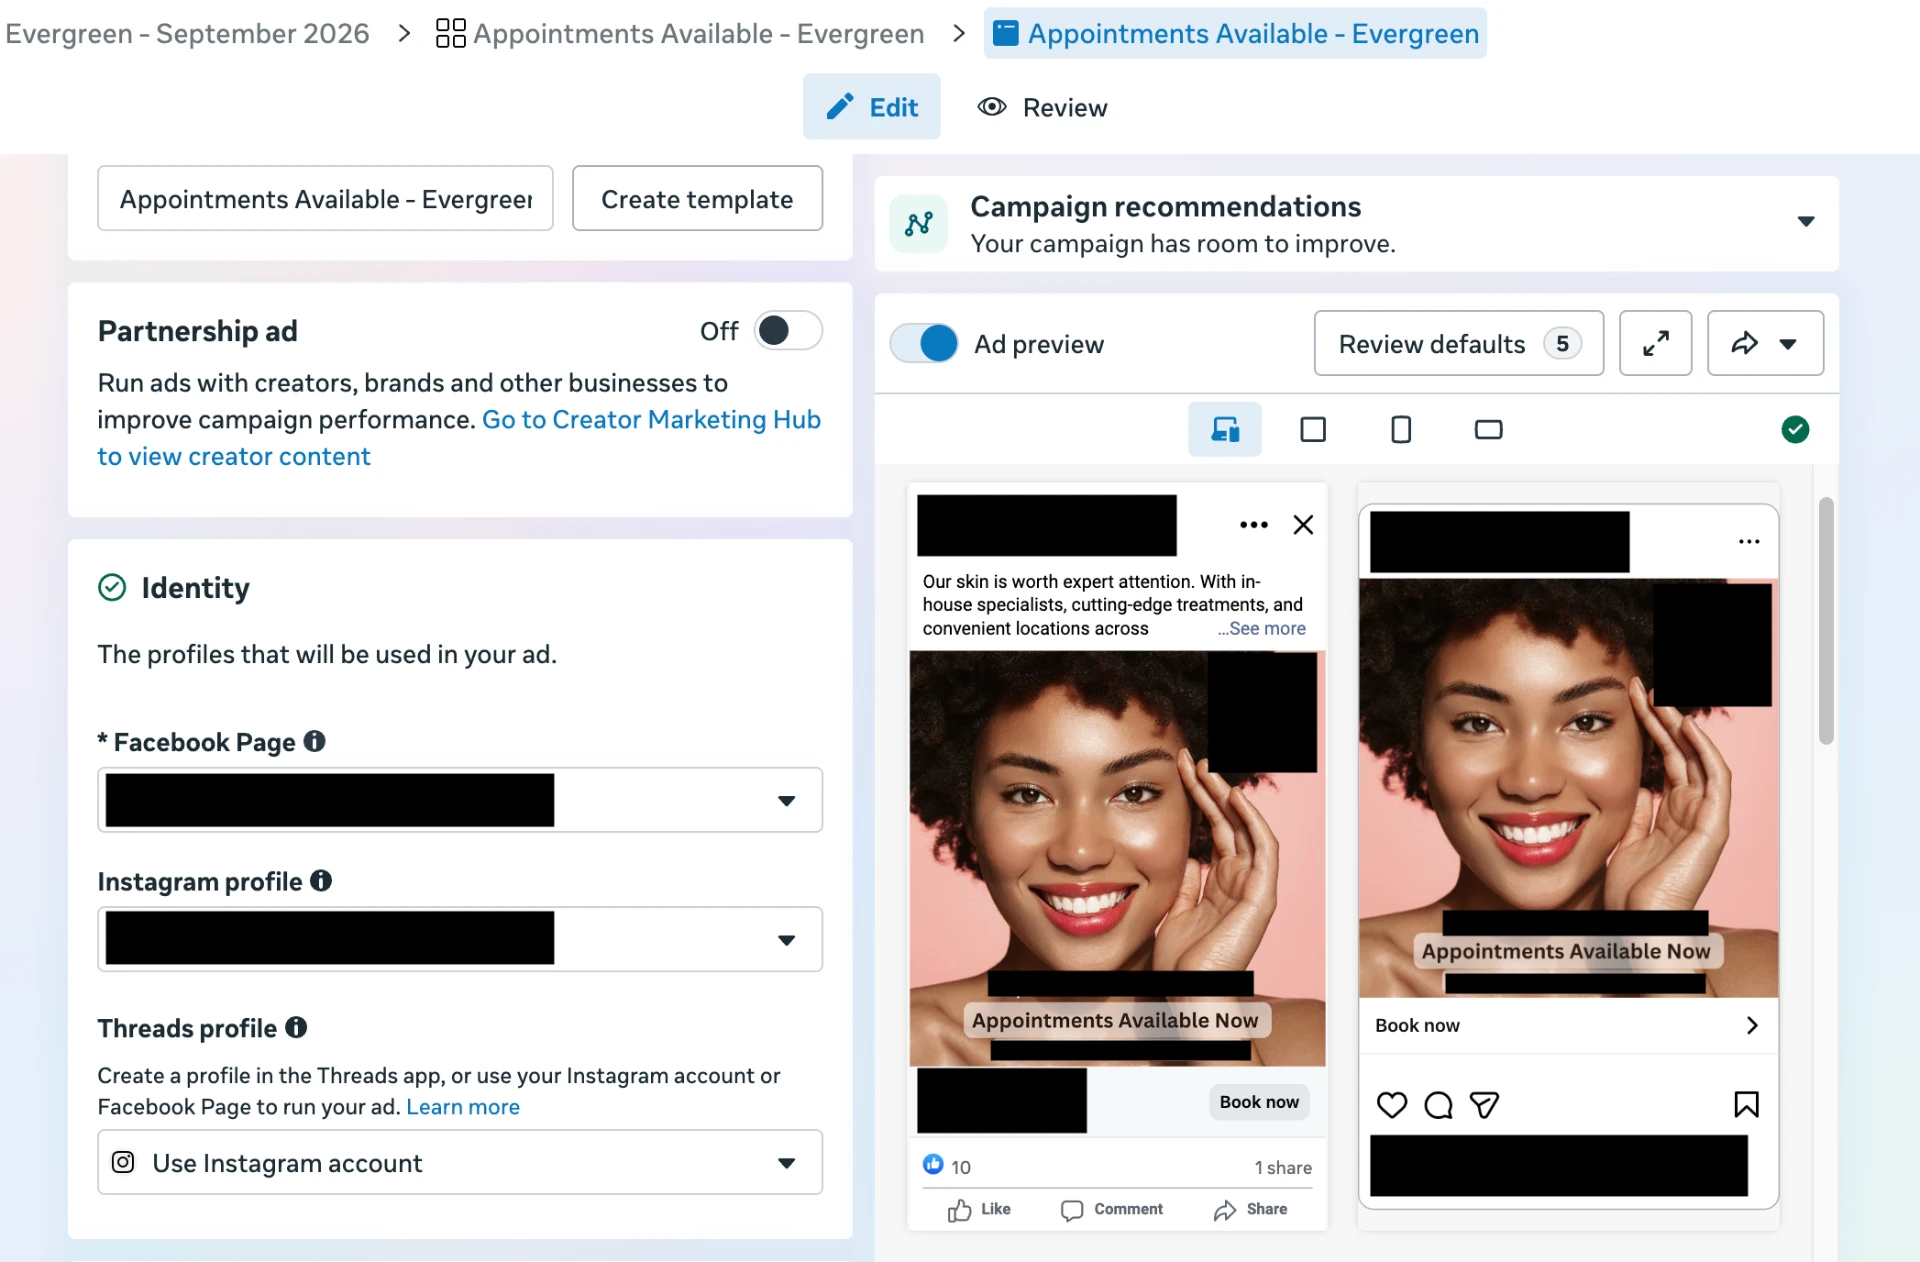Screen dimensions: 1920x1262
Task: Click the ad set grid icon in breadcrumb
Action: click(451, 33)
